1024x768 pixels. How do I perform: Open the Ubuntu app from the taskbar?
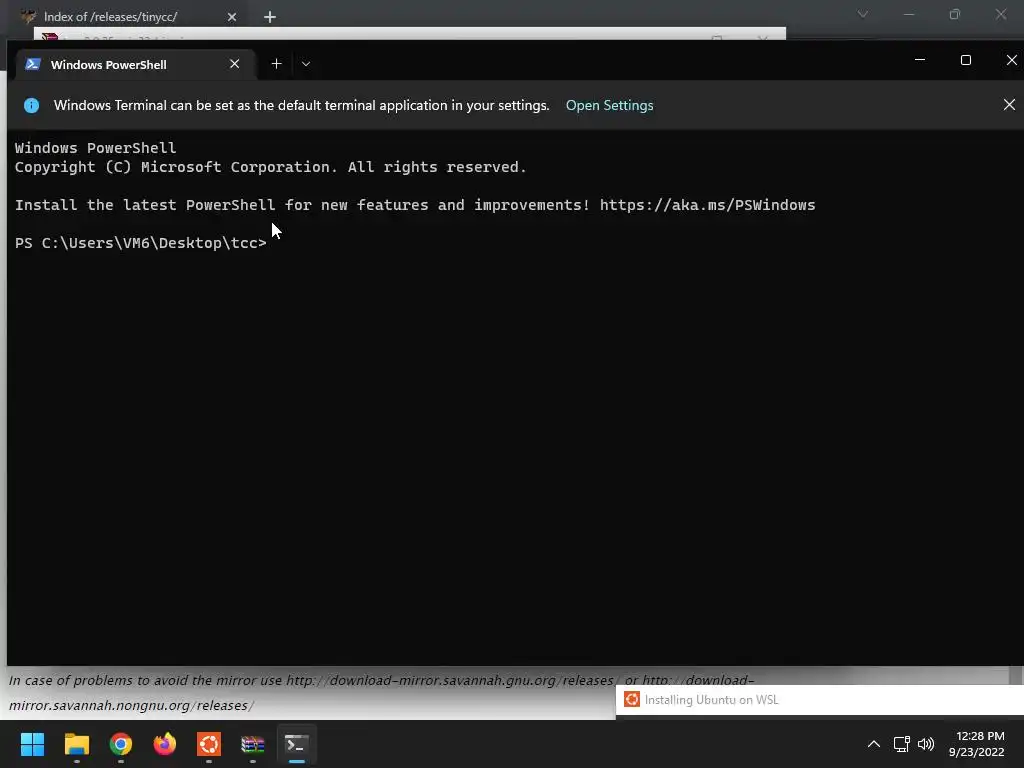(209, 744)
